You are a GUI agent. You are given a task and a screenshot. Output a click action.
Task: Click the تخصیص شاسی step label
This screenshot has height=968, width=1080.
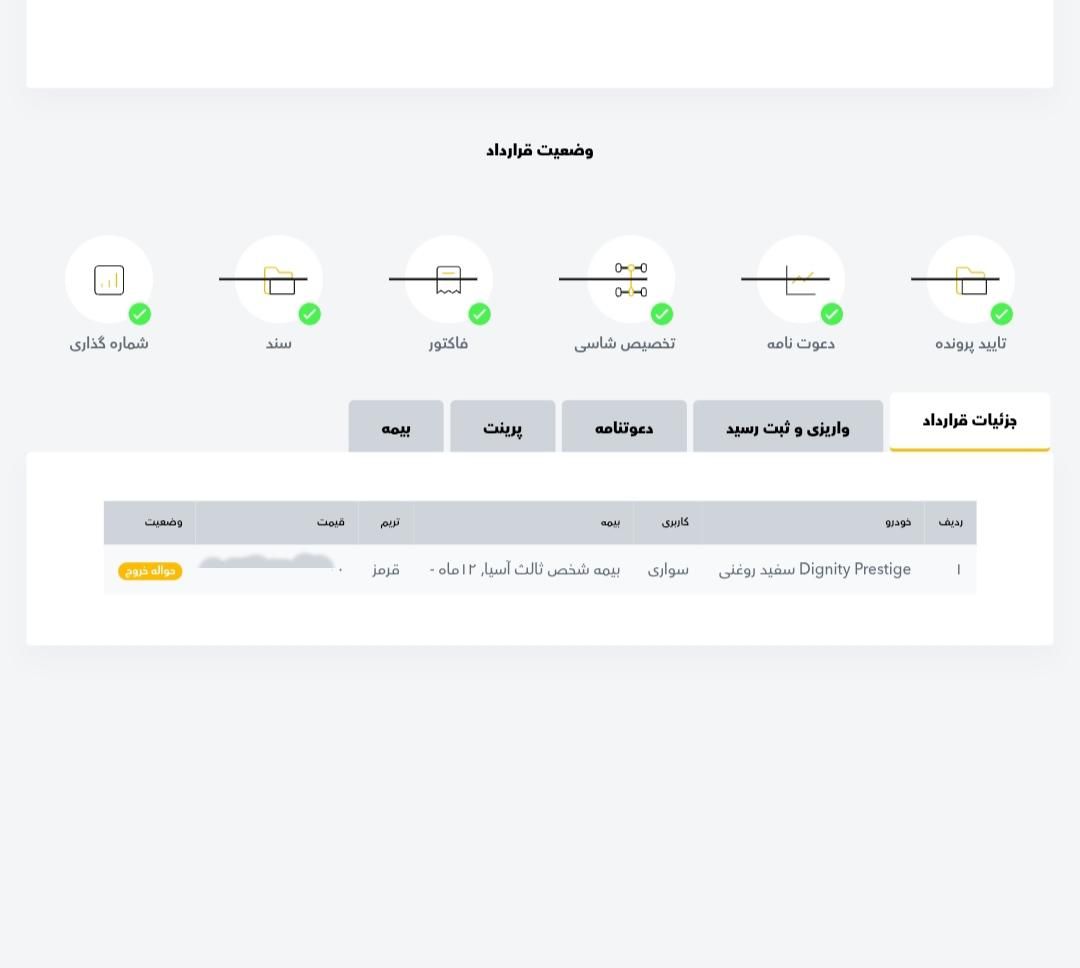[x=625, y=343]
